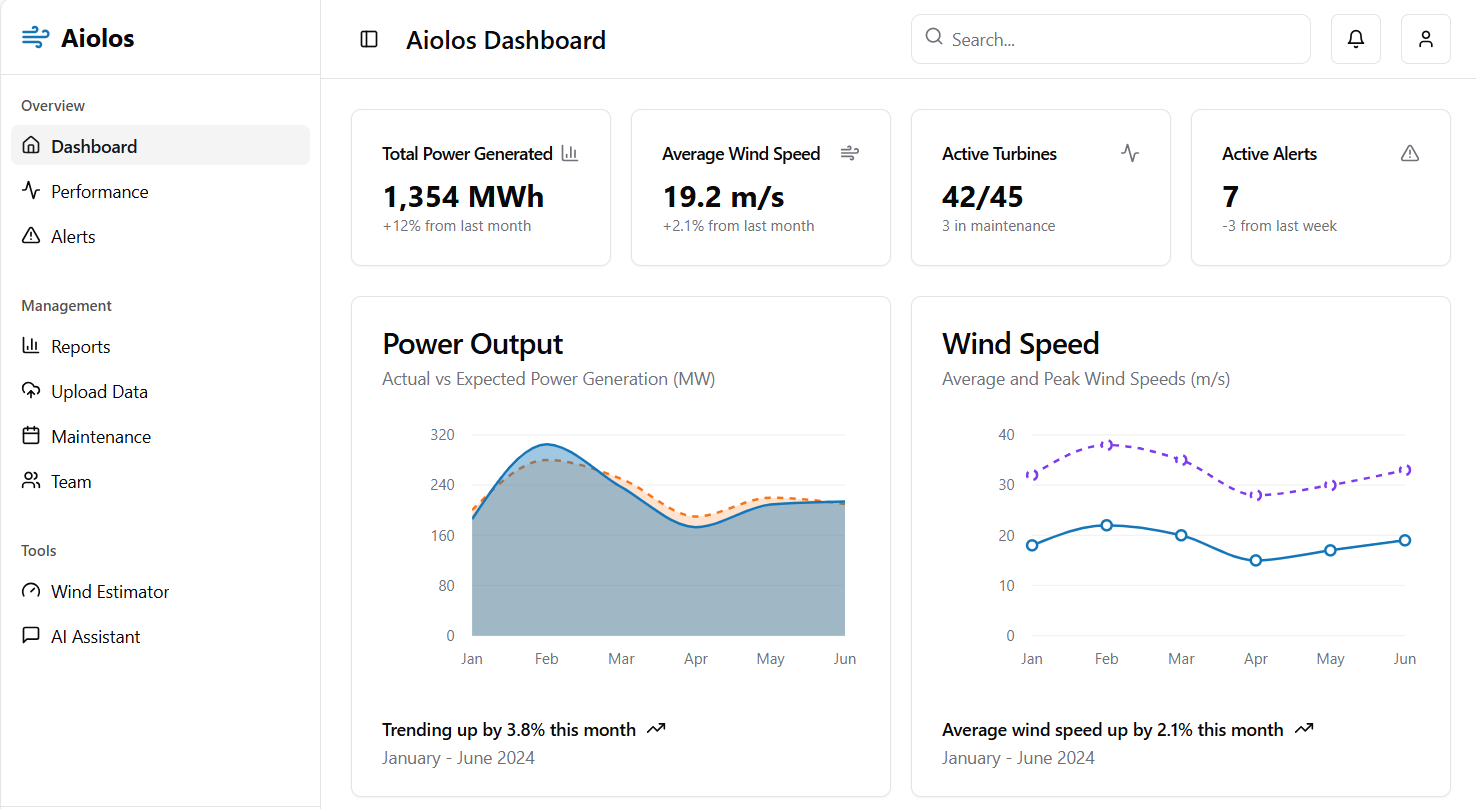Go to the Reports section
Image resolution: width=1476 pixels, height=809 pixels.
[x=80, y=346]
